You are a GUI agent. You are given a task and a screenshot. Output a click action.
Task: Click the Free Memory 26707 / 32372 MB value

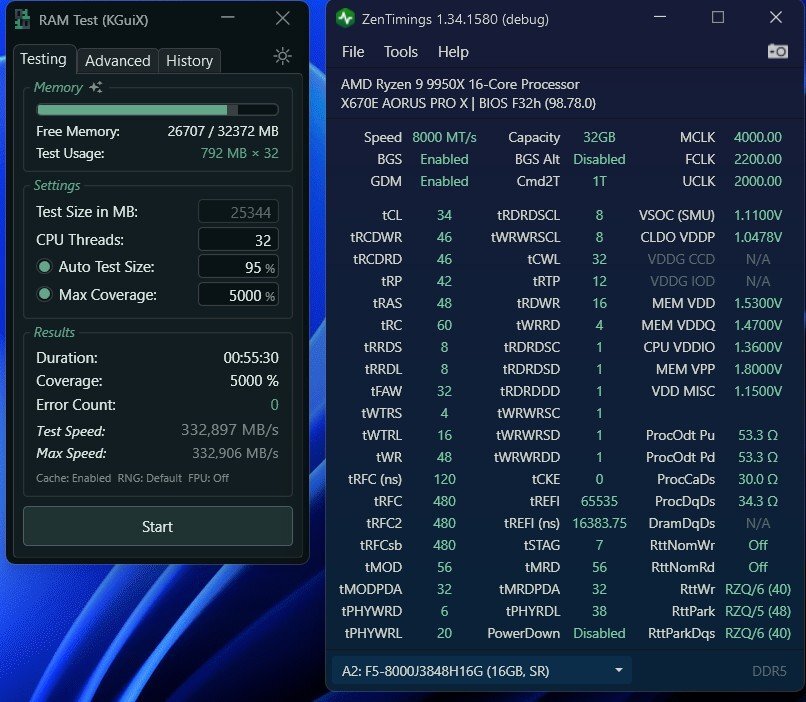[223, 132]
